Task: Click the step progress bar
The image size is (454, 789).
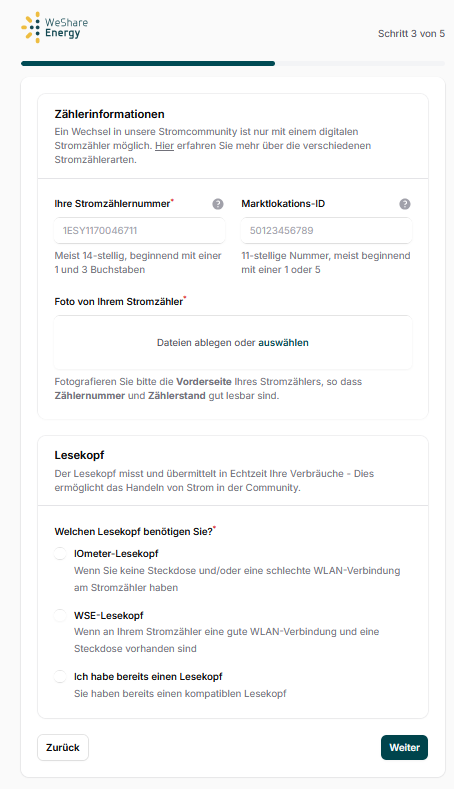Action: (233, 64)
